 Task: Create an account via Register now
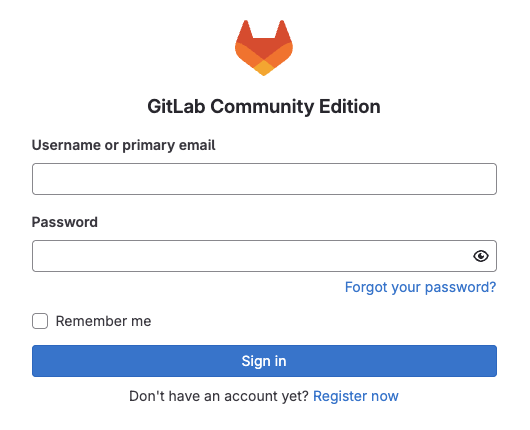(356, 396)
